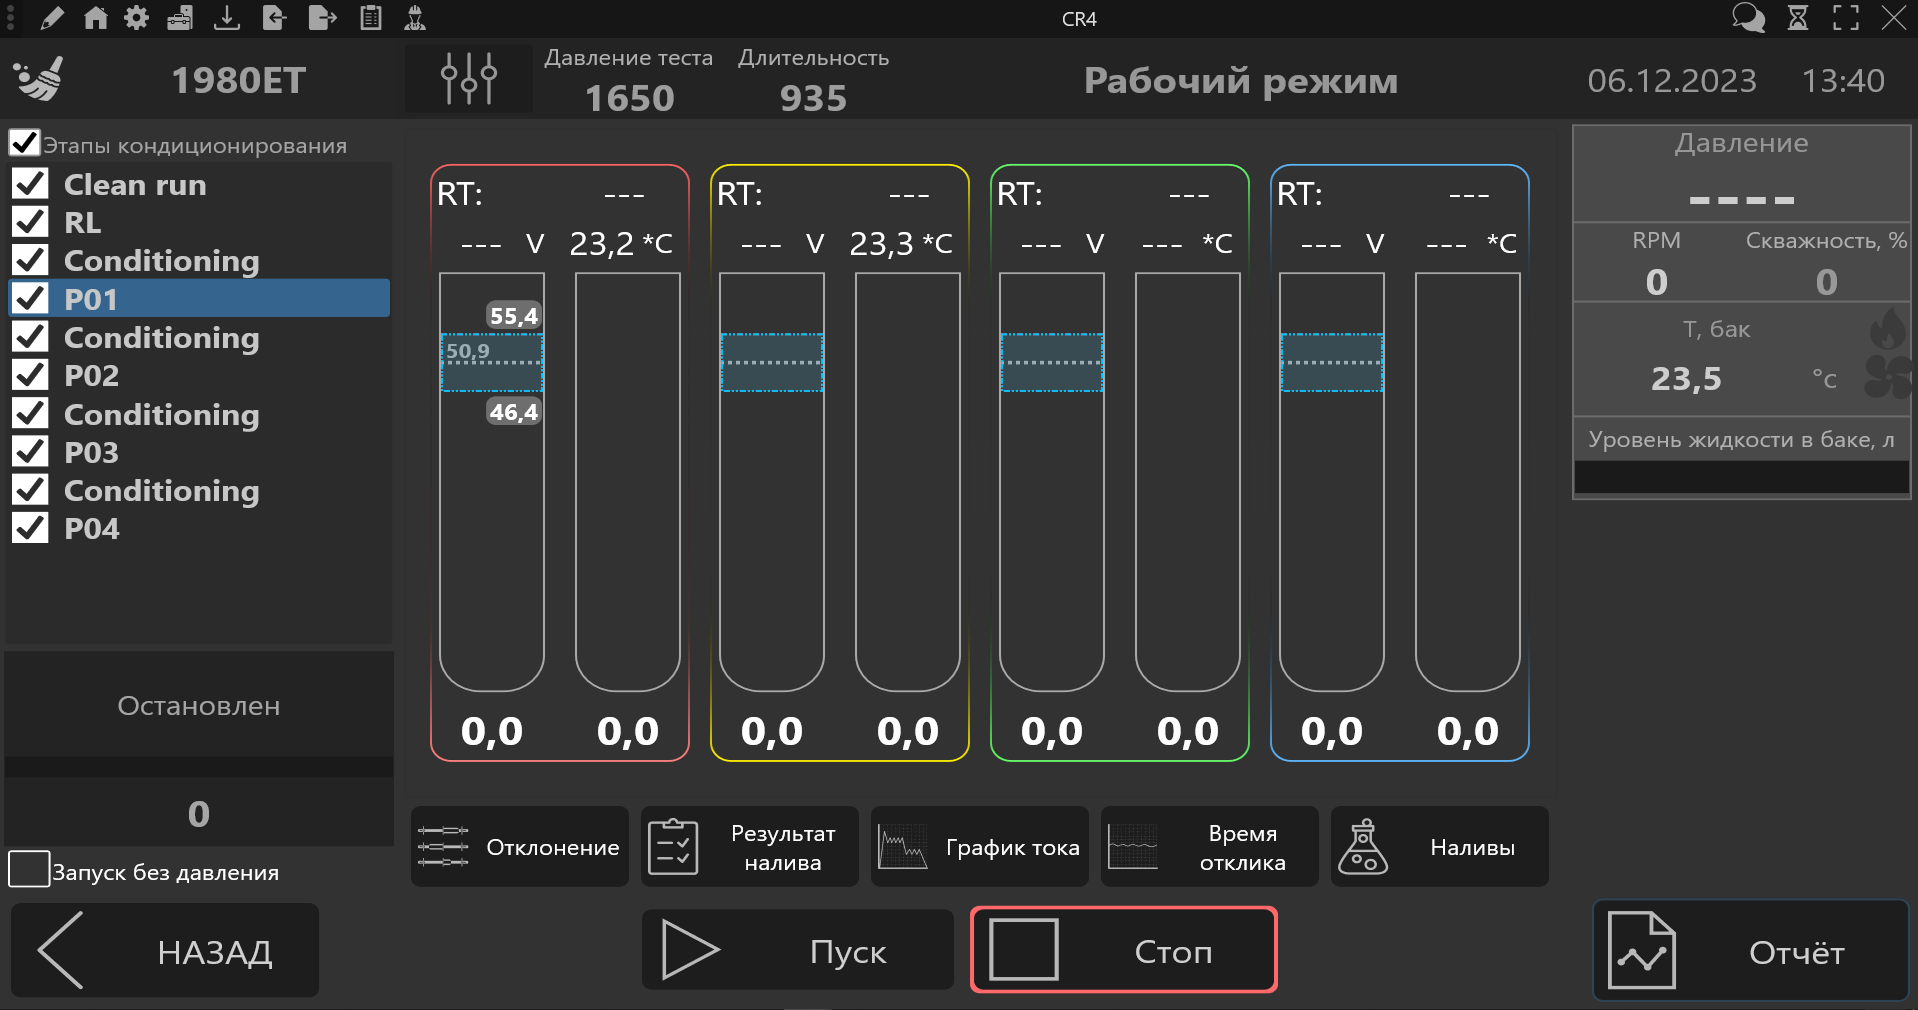Click the Скважность, % value
The height and width of the screenshot is (1010, 1918).
[x=1827, y=282]
